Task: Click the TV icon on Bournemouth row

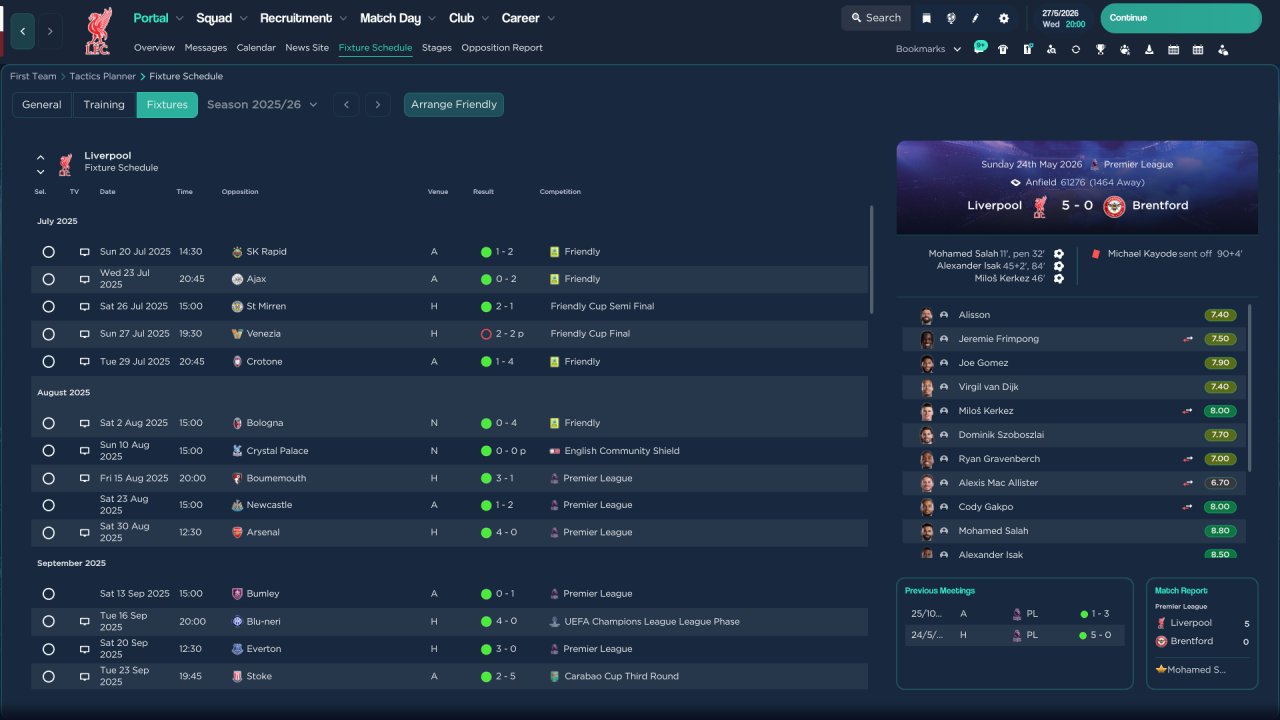Action: (x=85, y=478)
